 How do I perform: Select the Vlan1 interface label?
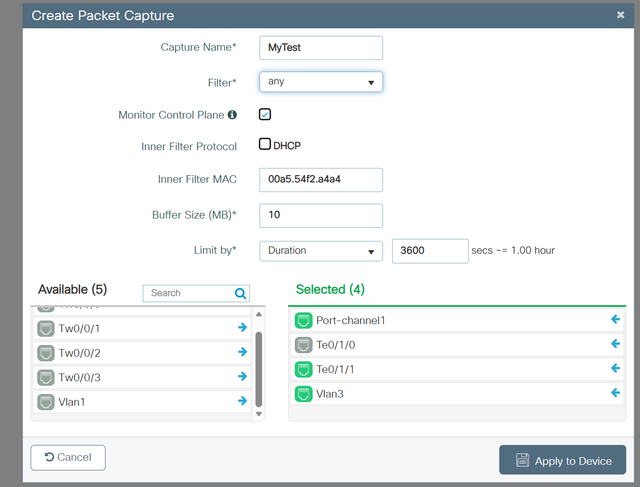pos(72,402)
